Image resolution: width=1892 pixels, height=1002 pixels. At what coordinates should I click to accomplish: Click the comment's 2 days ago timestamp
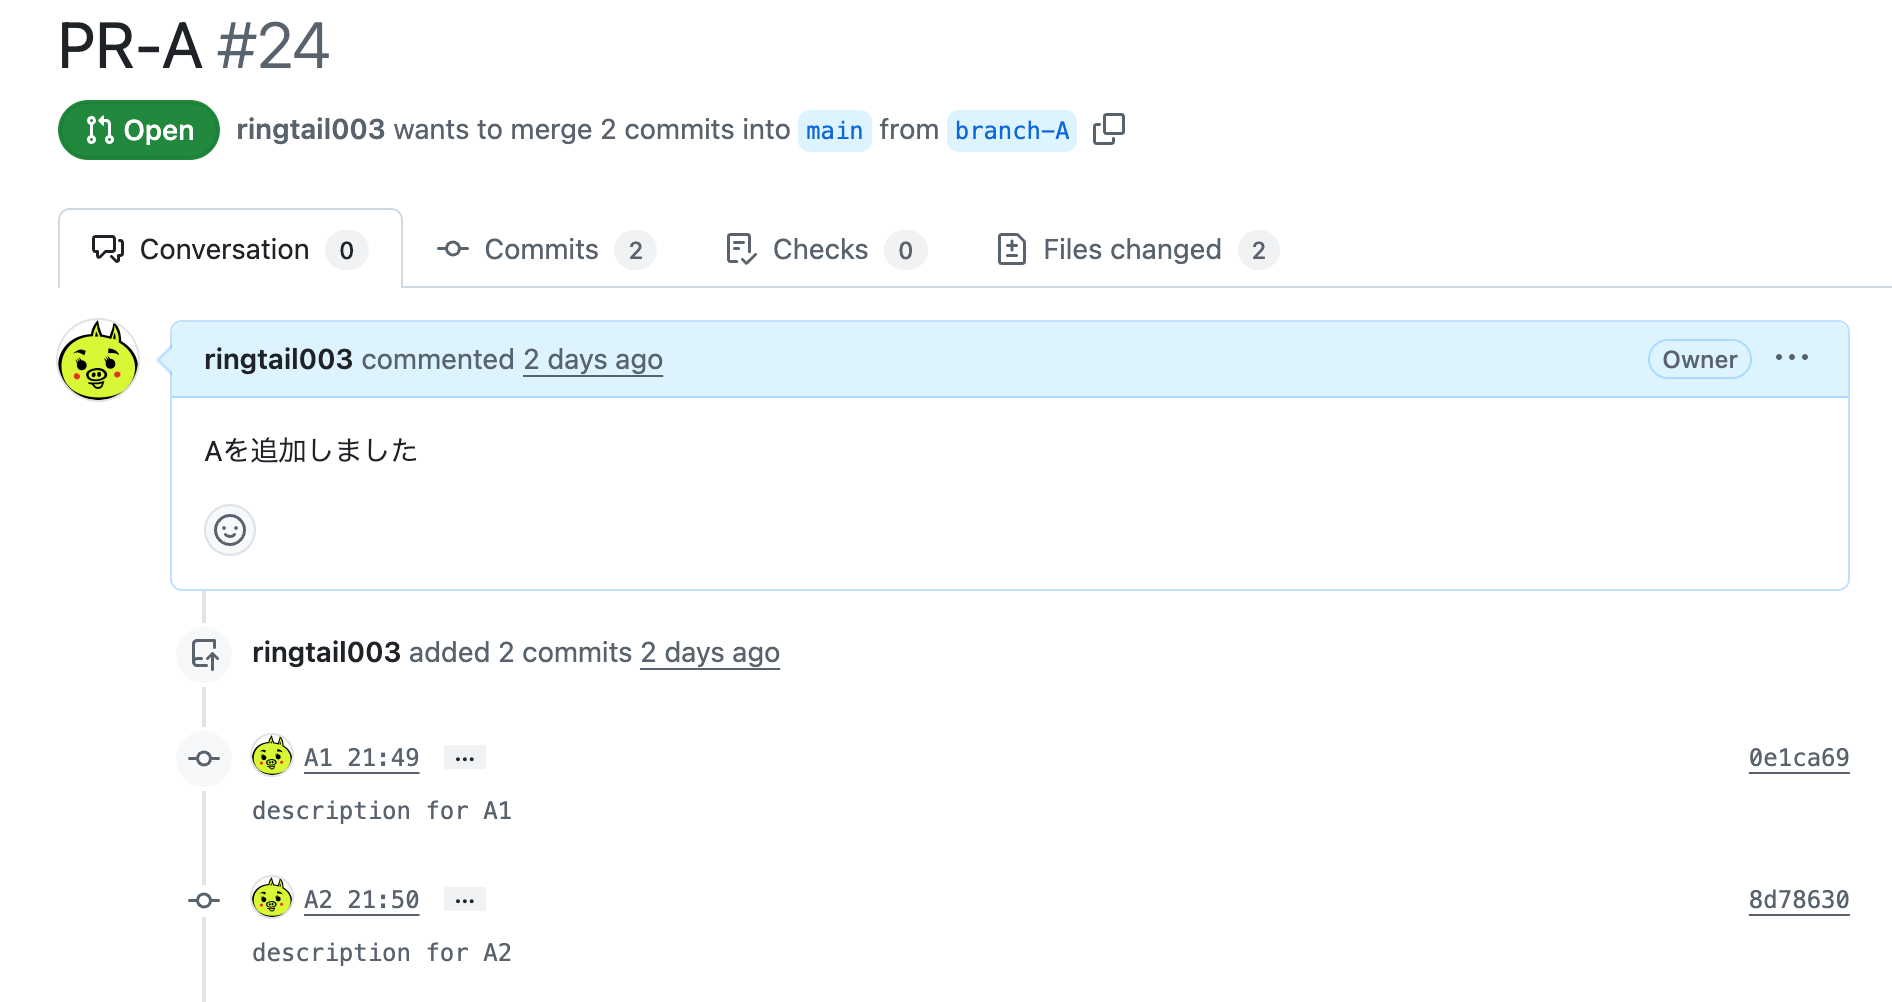point(593,360)
